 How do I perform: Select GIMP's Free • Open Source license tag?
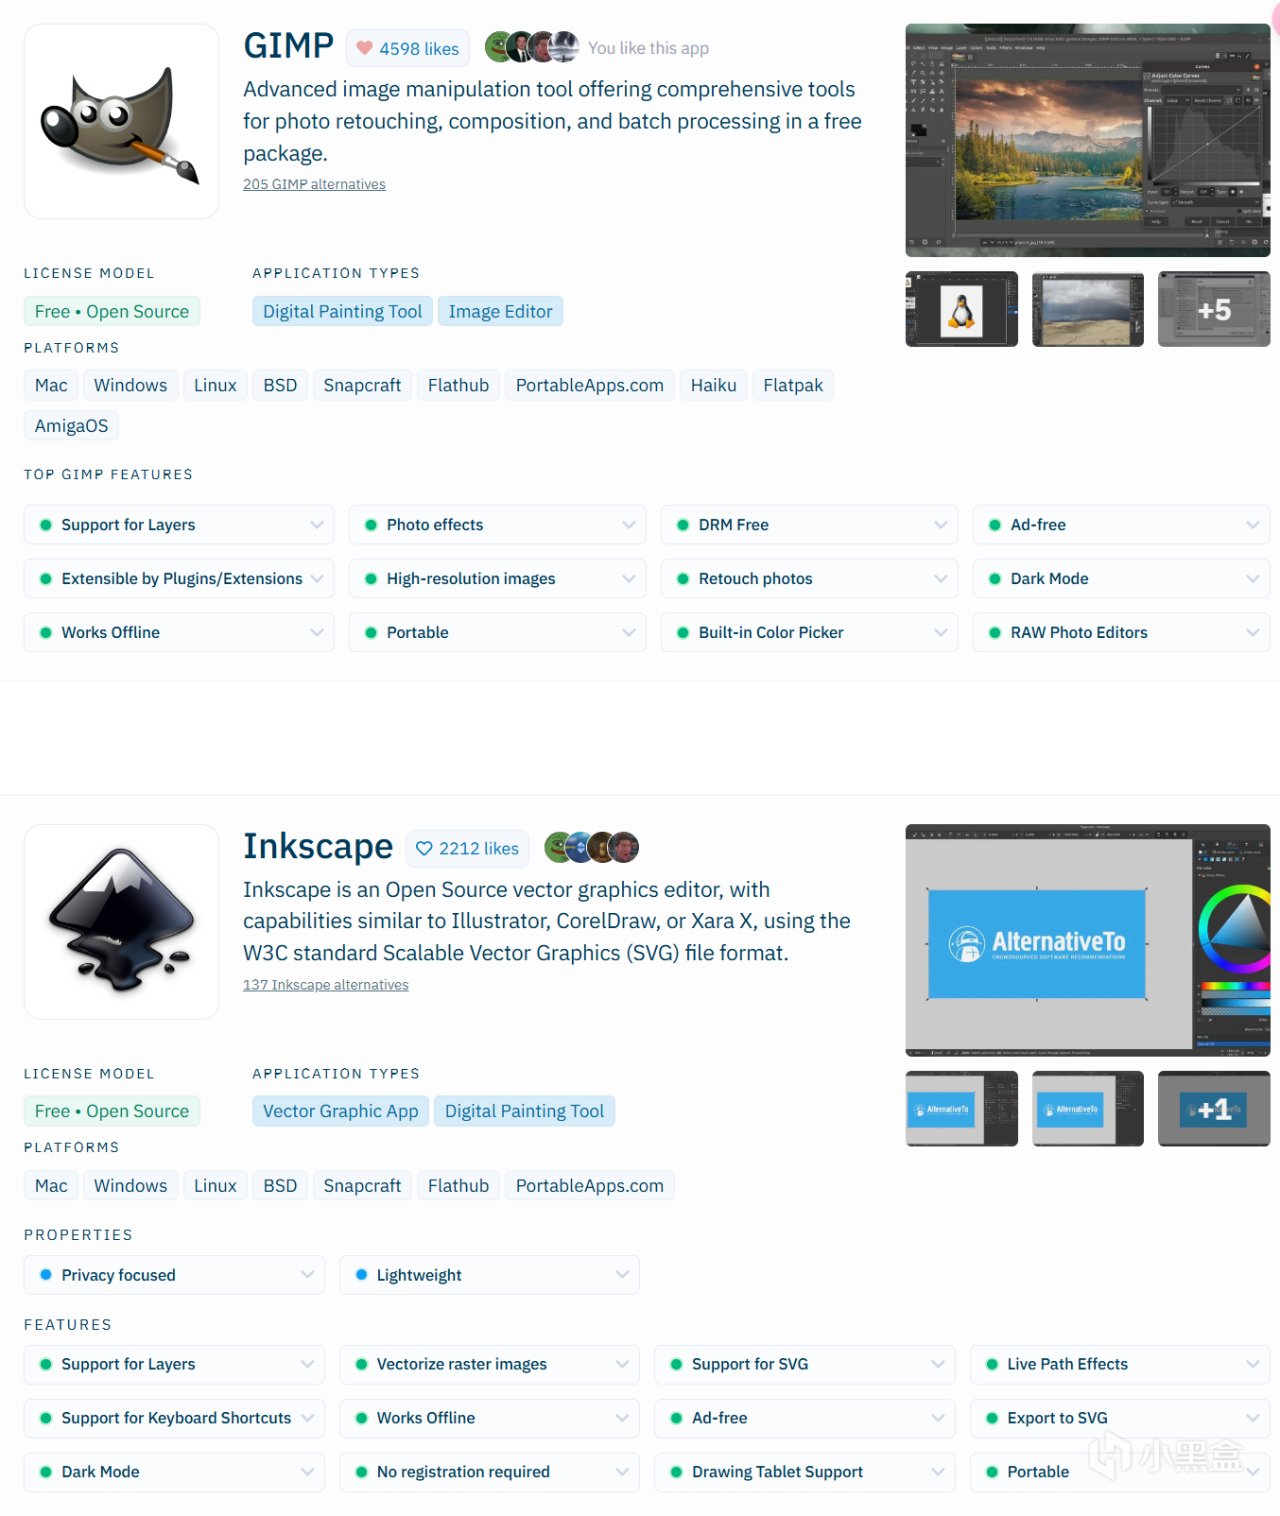[112, 311]
